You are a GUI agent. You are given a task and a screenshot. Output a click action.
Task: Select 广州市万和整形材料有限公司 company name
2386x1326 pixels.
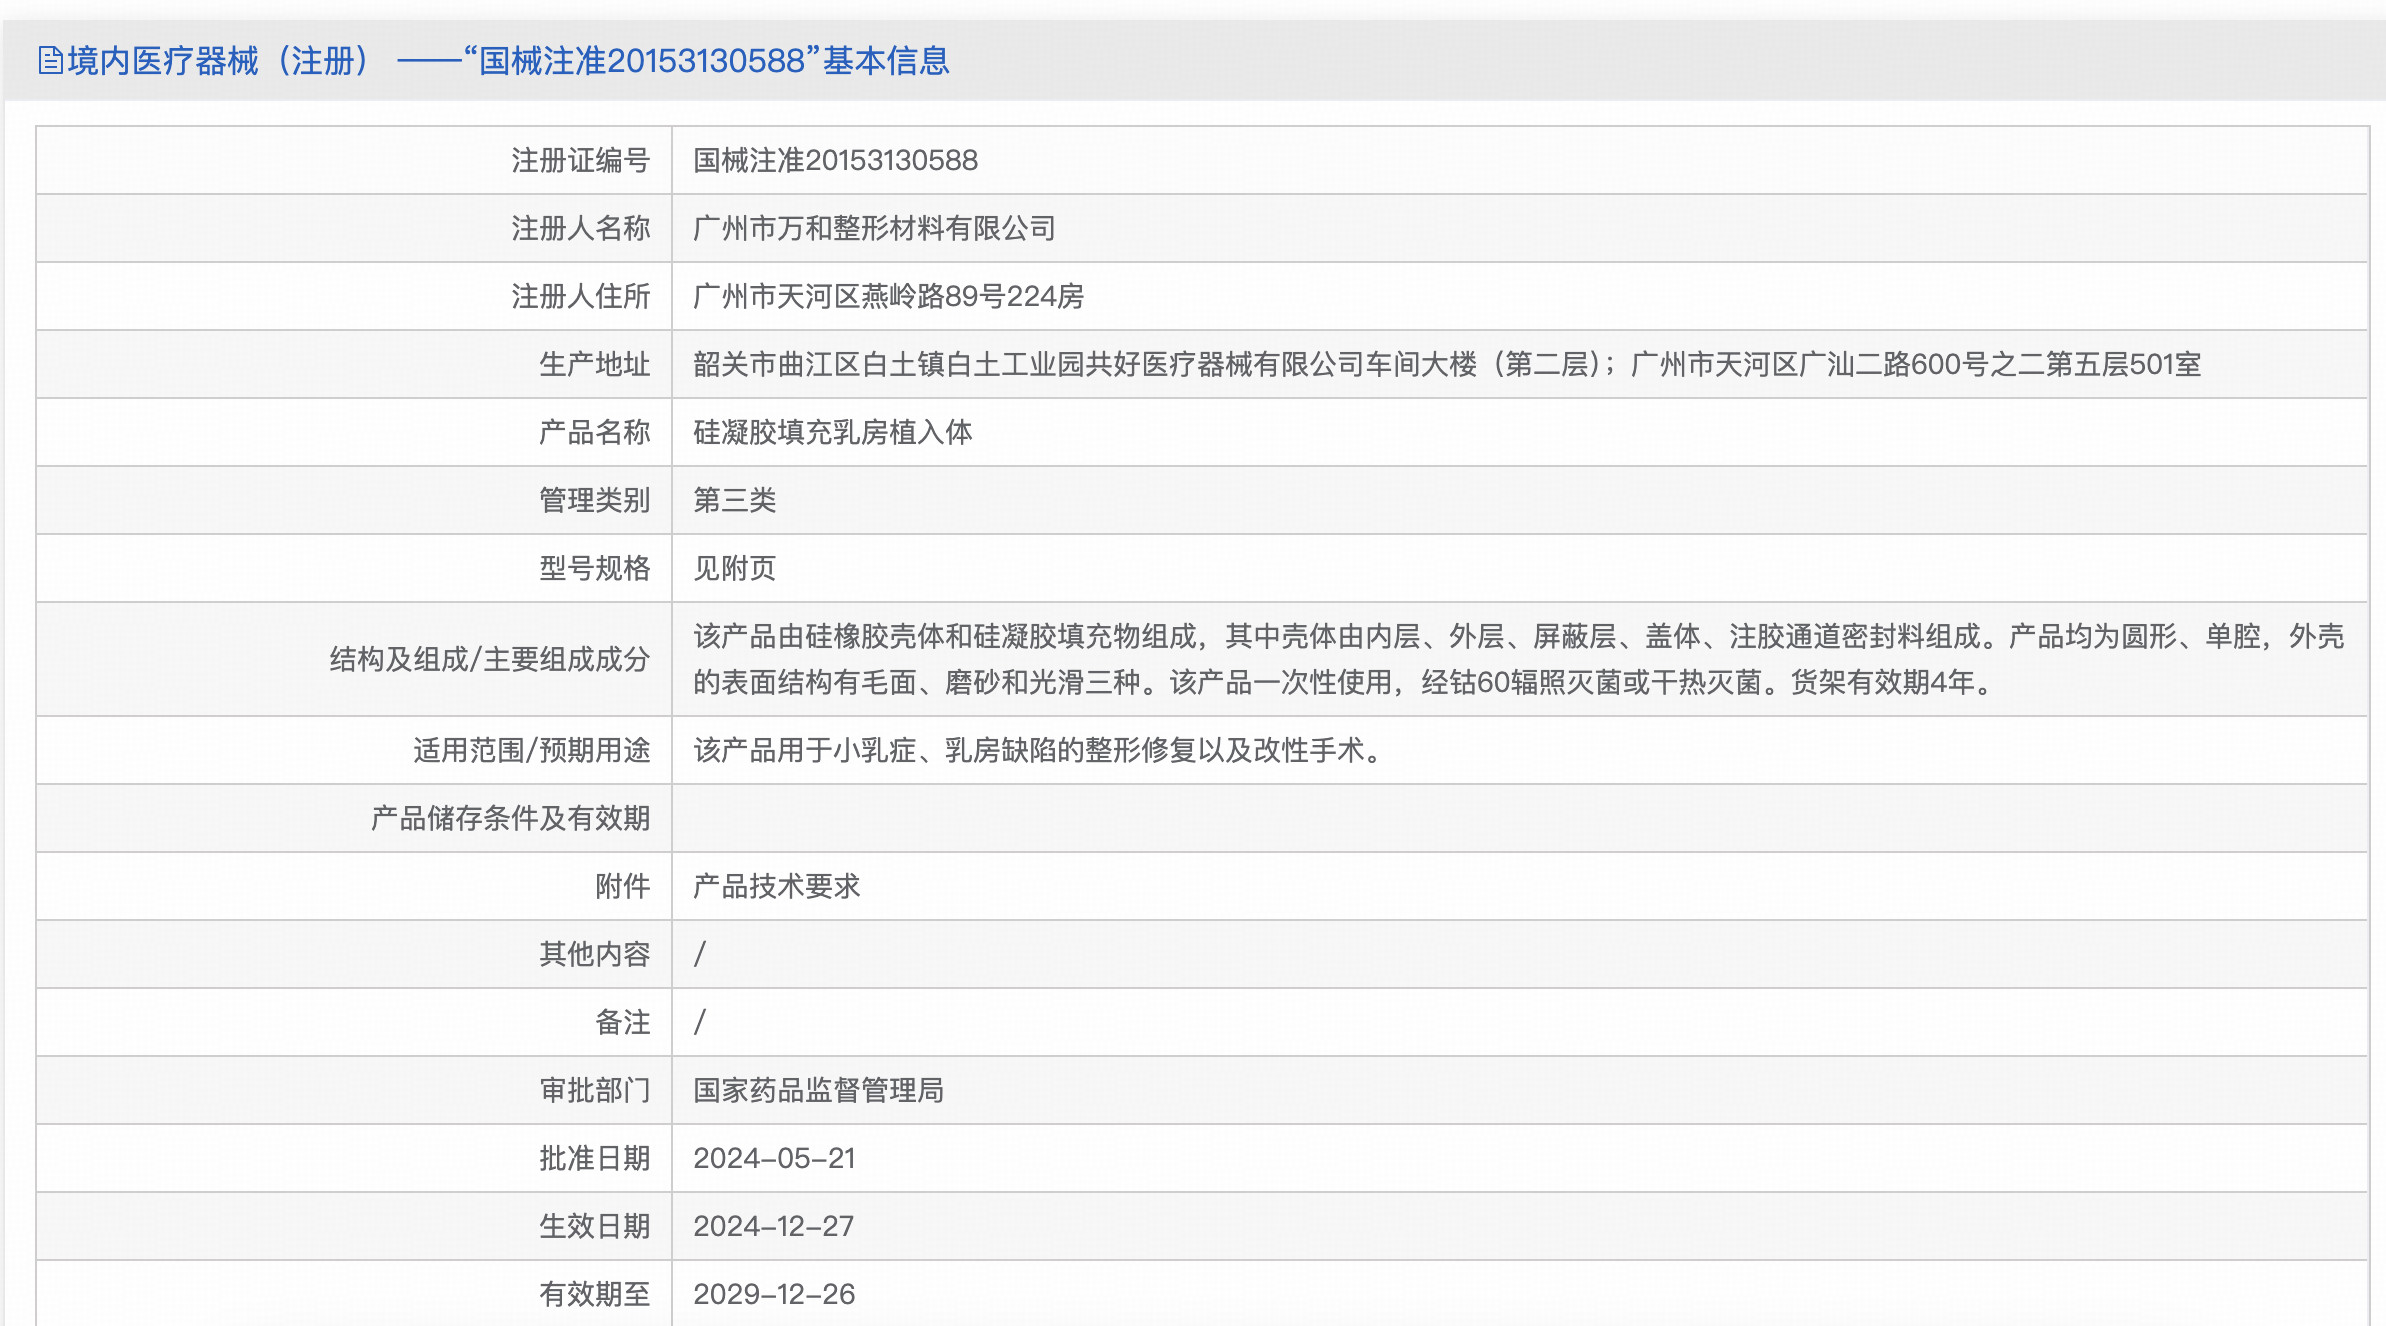coord(875,228)
